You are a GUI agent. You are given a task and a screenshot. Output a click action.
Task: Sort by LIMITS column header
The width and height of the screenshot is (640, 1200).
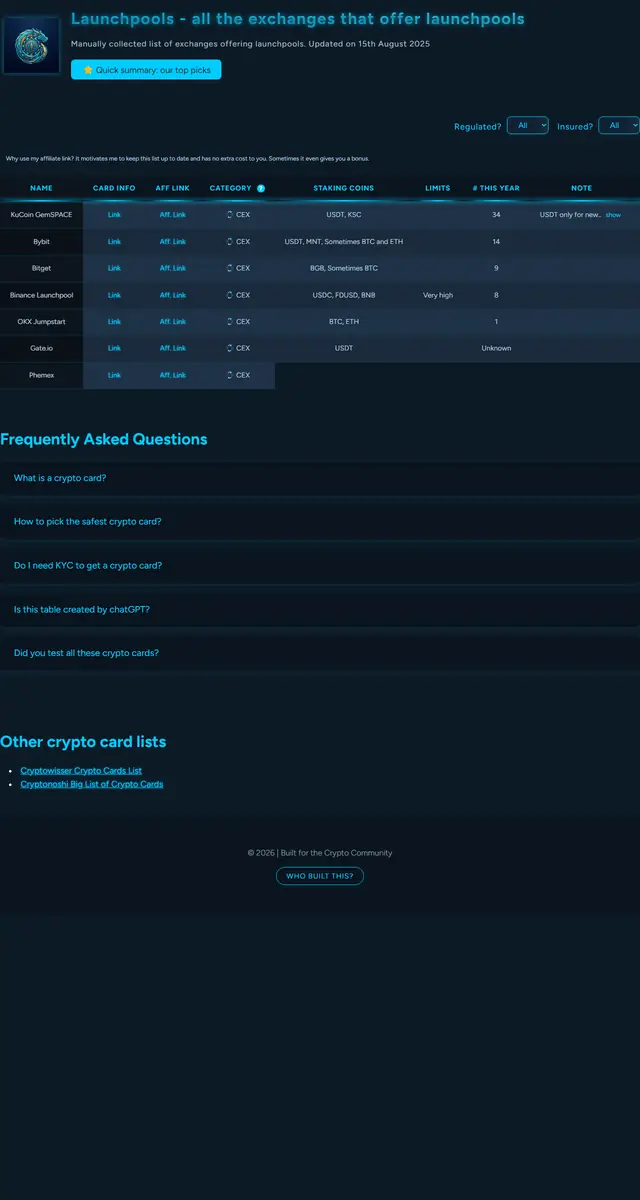point(438,188)
